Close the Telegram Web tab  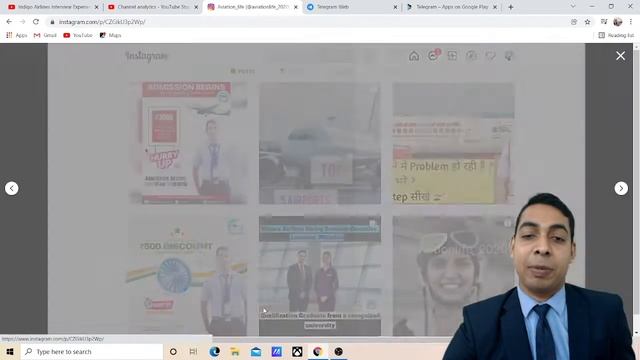tap(395, 7)
